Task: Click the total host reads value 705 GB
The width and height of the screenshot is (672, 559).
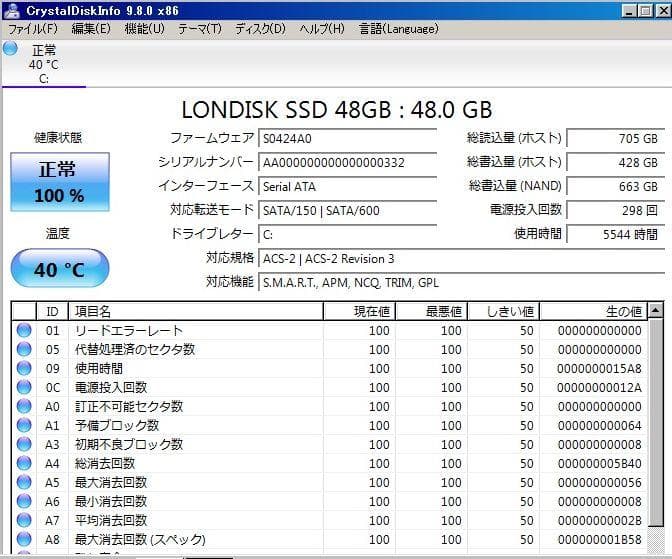Action: (x=615, y=138)
